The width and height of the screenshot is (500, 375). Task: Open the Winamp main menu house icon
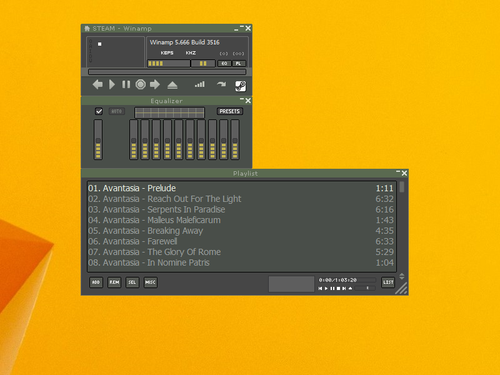pos(87,29)
